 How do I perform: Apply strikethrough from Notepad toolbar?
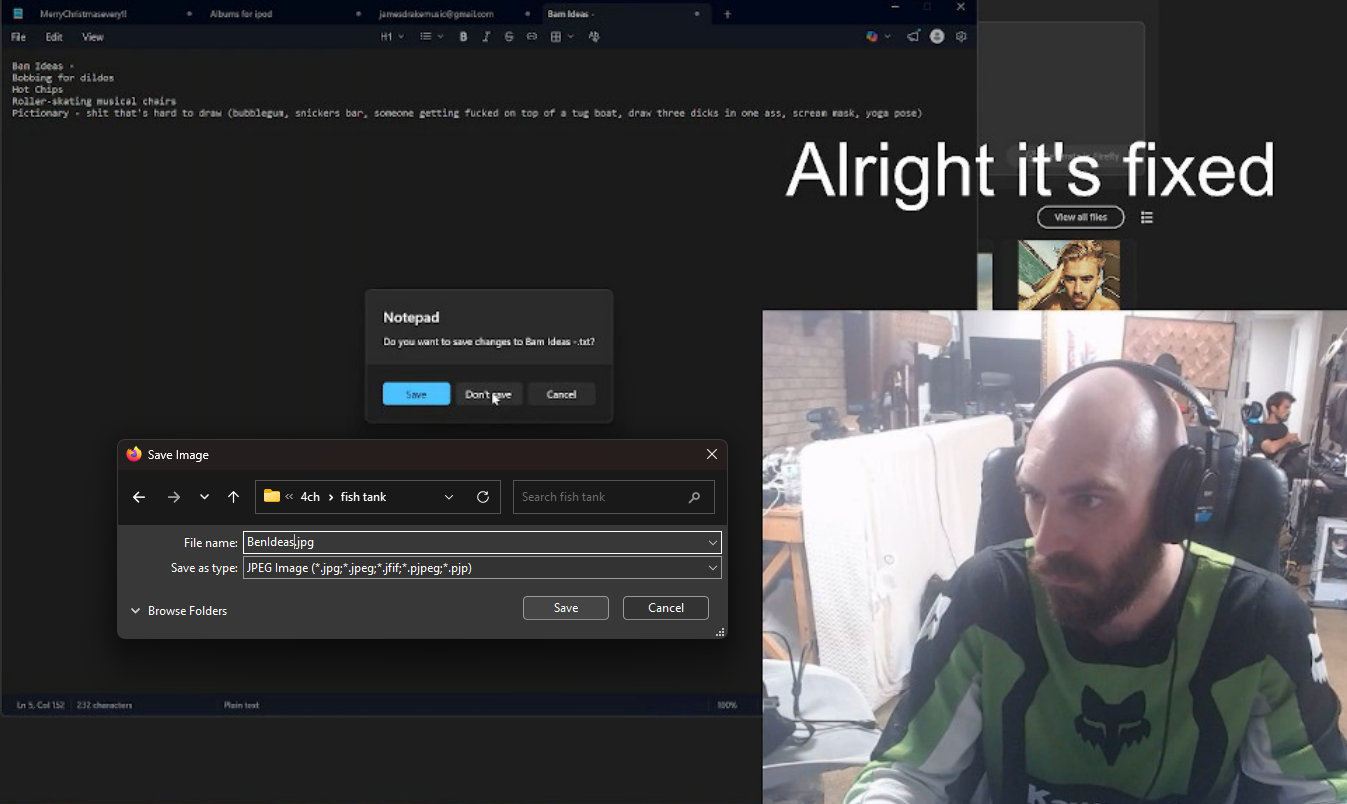(x=509, y=37)
